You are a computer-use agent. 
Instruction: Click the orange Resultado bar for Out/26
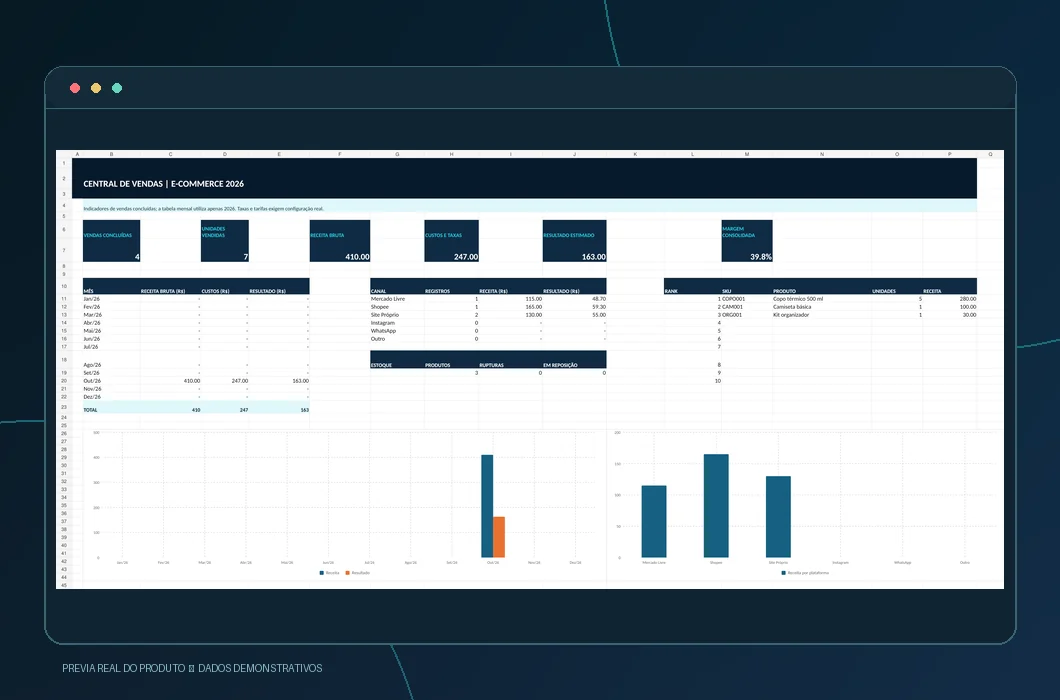[499, 537]
